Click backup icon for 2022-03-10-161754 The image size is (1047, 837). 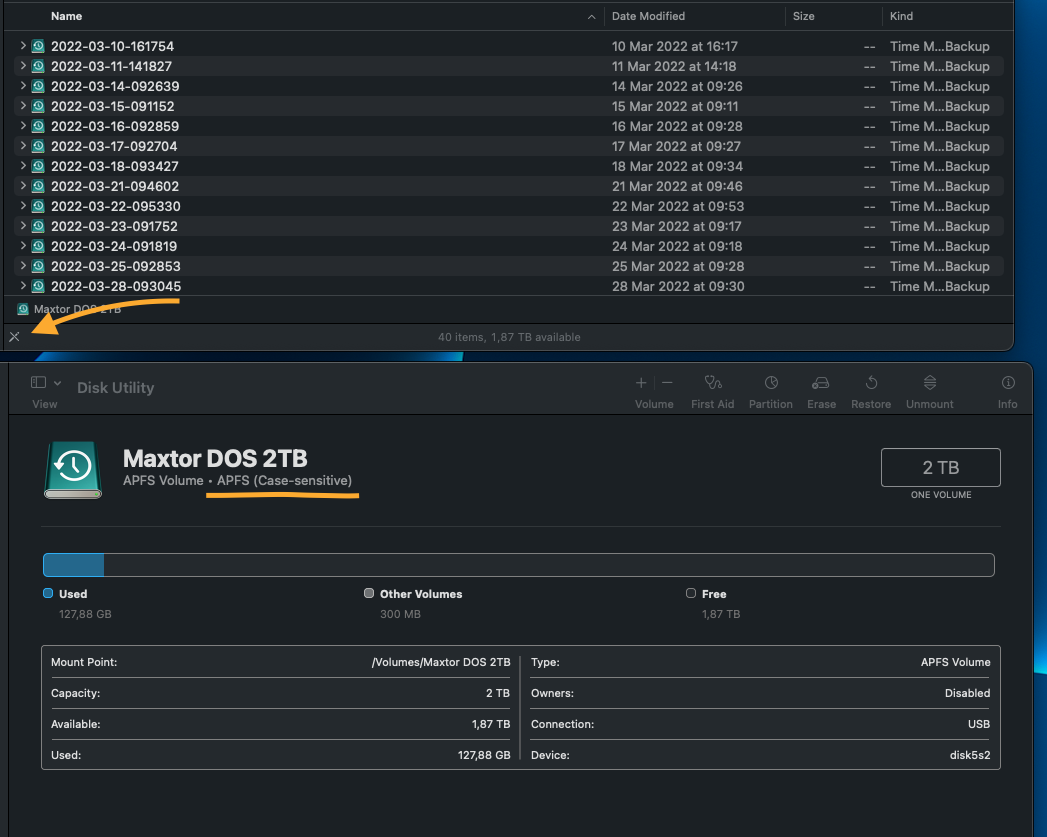point(38,46)
